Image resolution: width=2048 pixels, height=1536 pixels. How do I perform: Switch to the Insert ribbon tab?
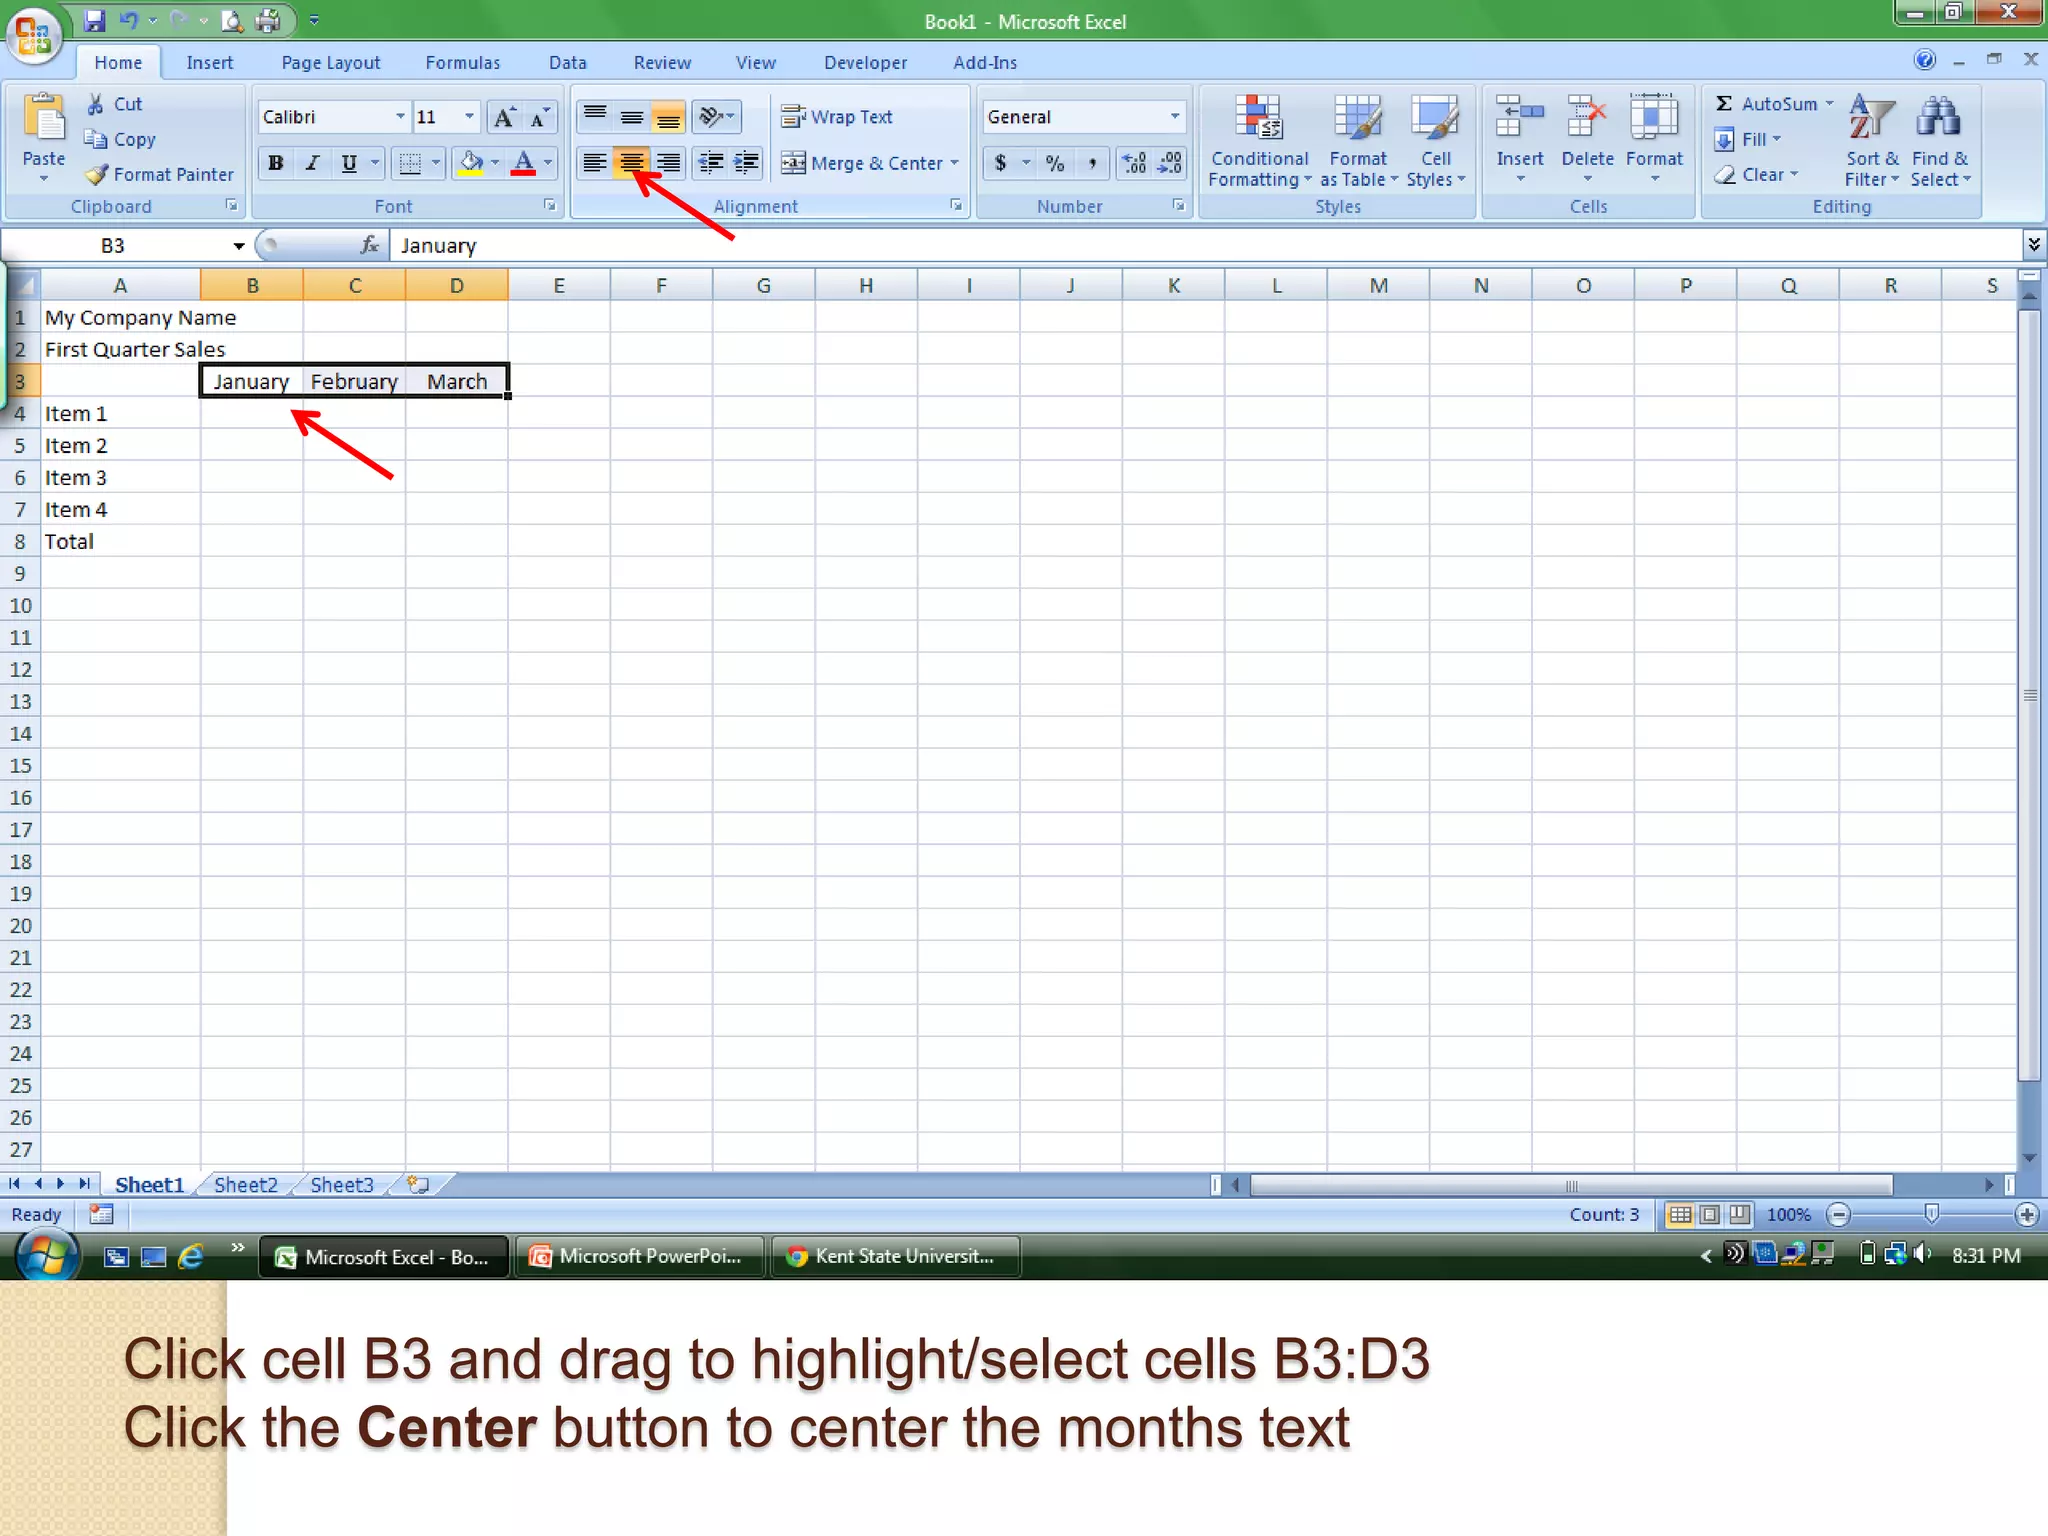pos(209,62)
